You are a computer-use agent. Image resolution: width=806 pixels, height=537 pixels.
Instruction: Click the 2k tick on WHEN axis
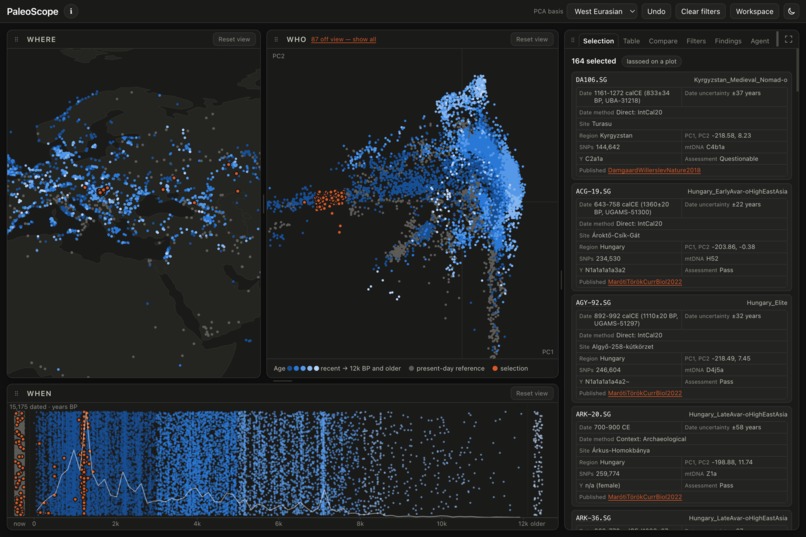(x=116, y=524)
